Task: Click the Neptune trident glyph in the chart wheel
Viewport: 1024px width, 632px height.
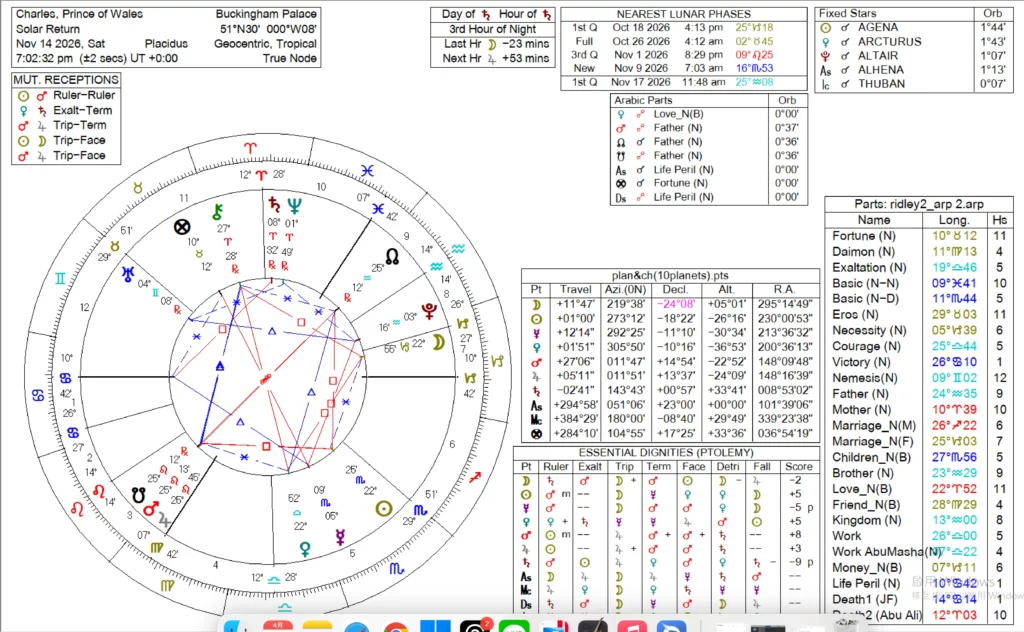Action: tap(294, 206)
